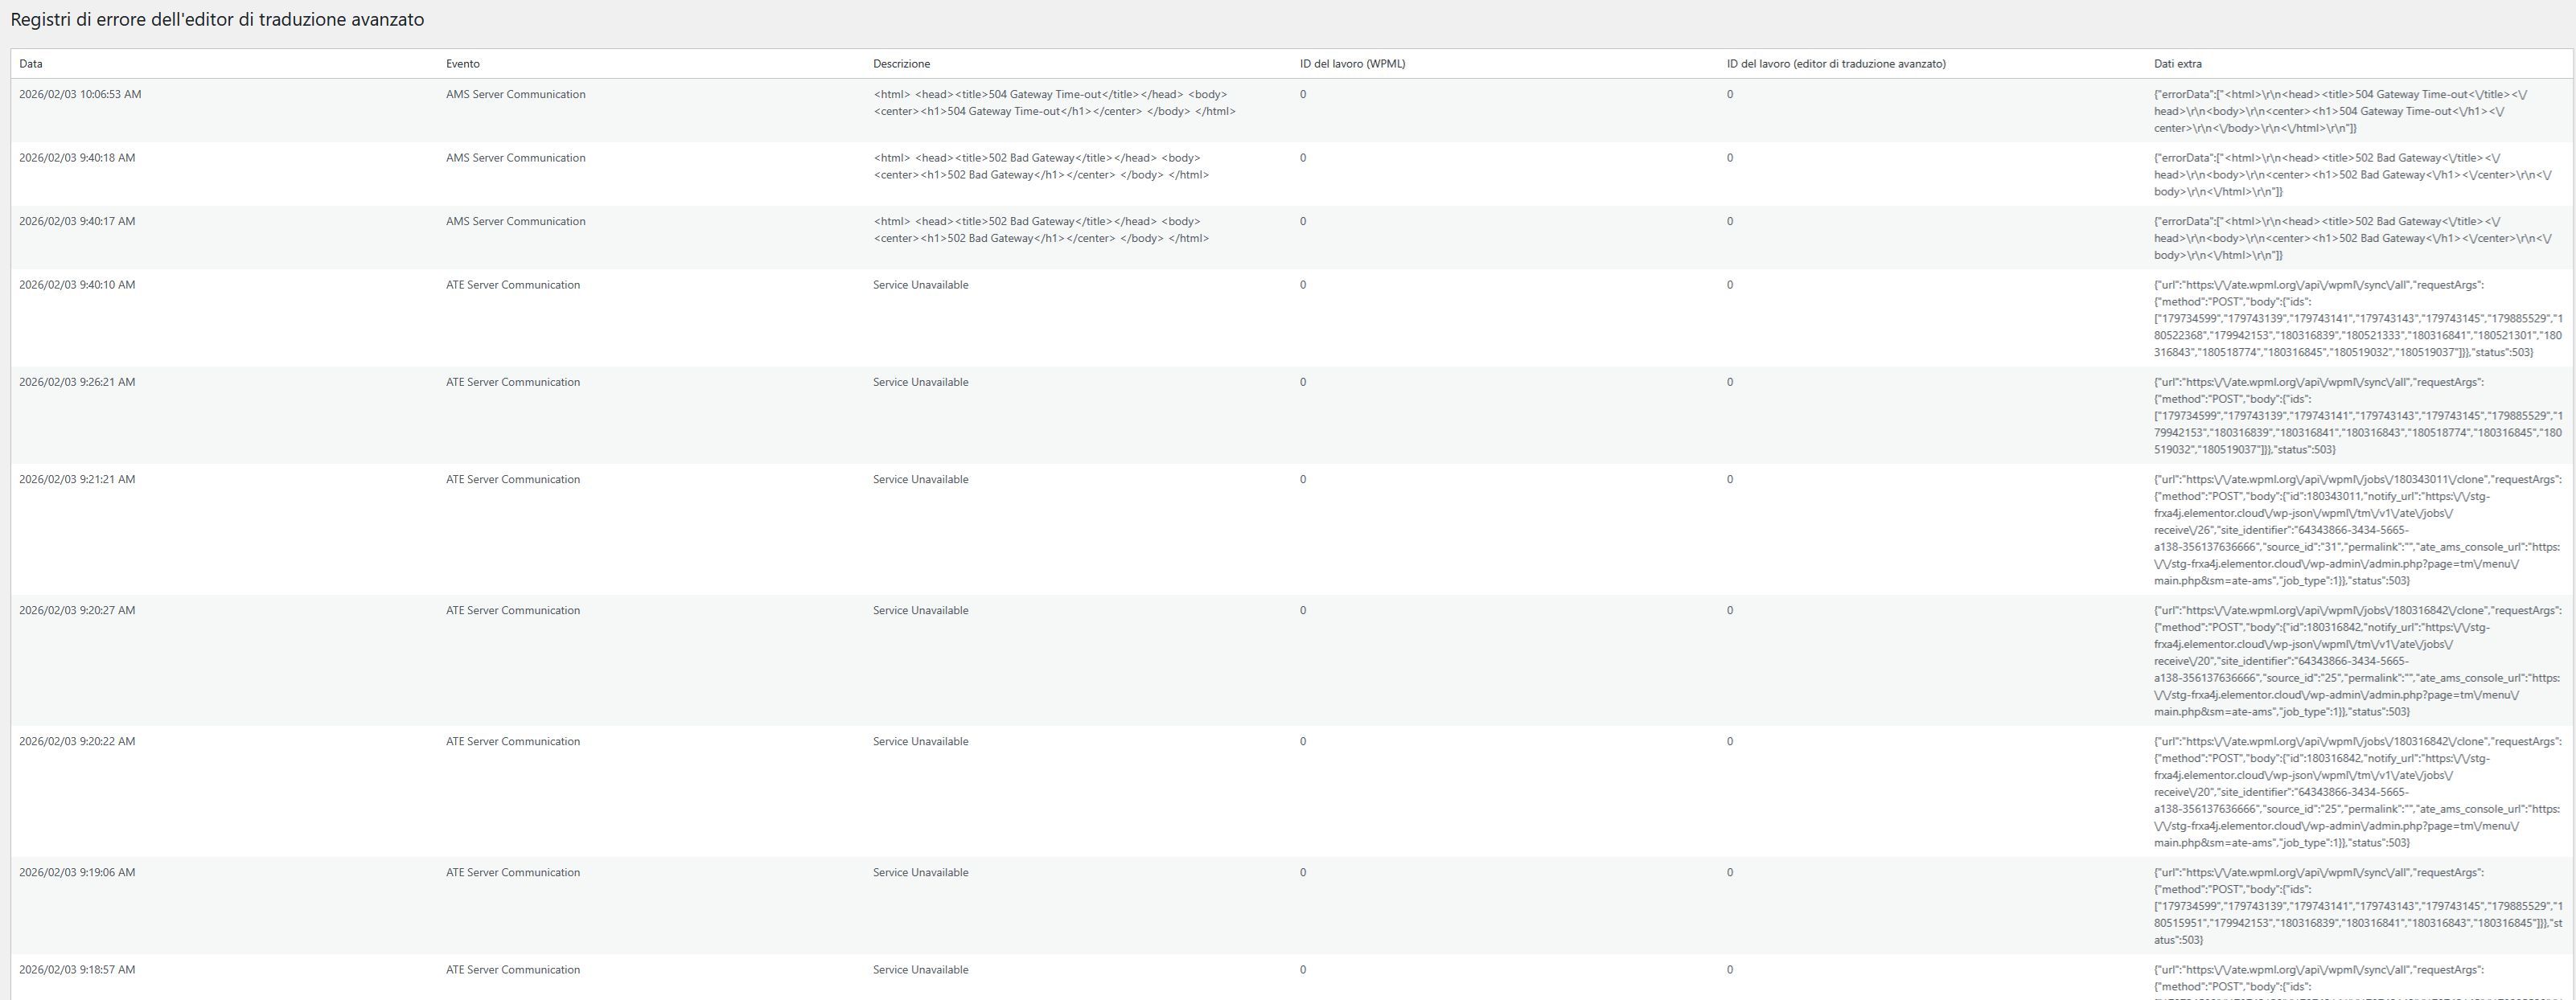2576x1000 pixels.
Task: Click extra data errorData cell for 504 row
Action: pyautogui.click(x=2340, y=111)
